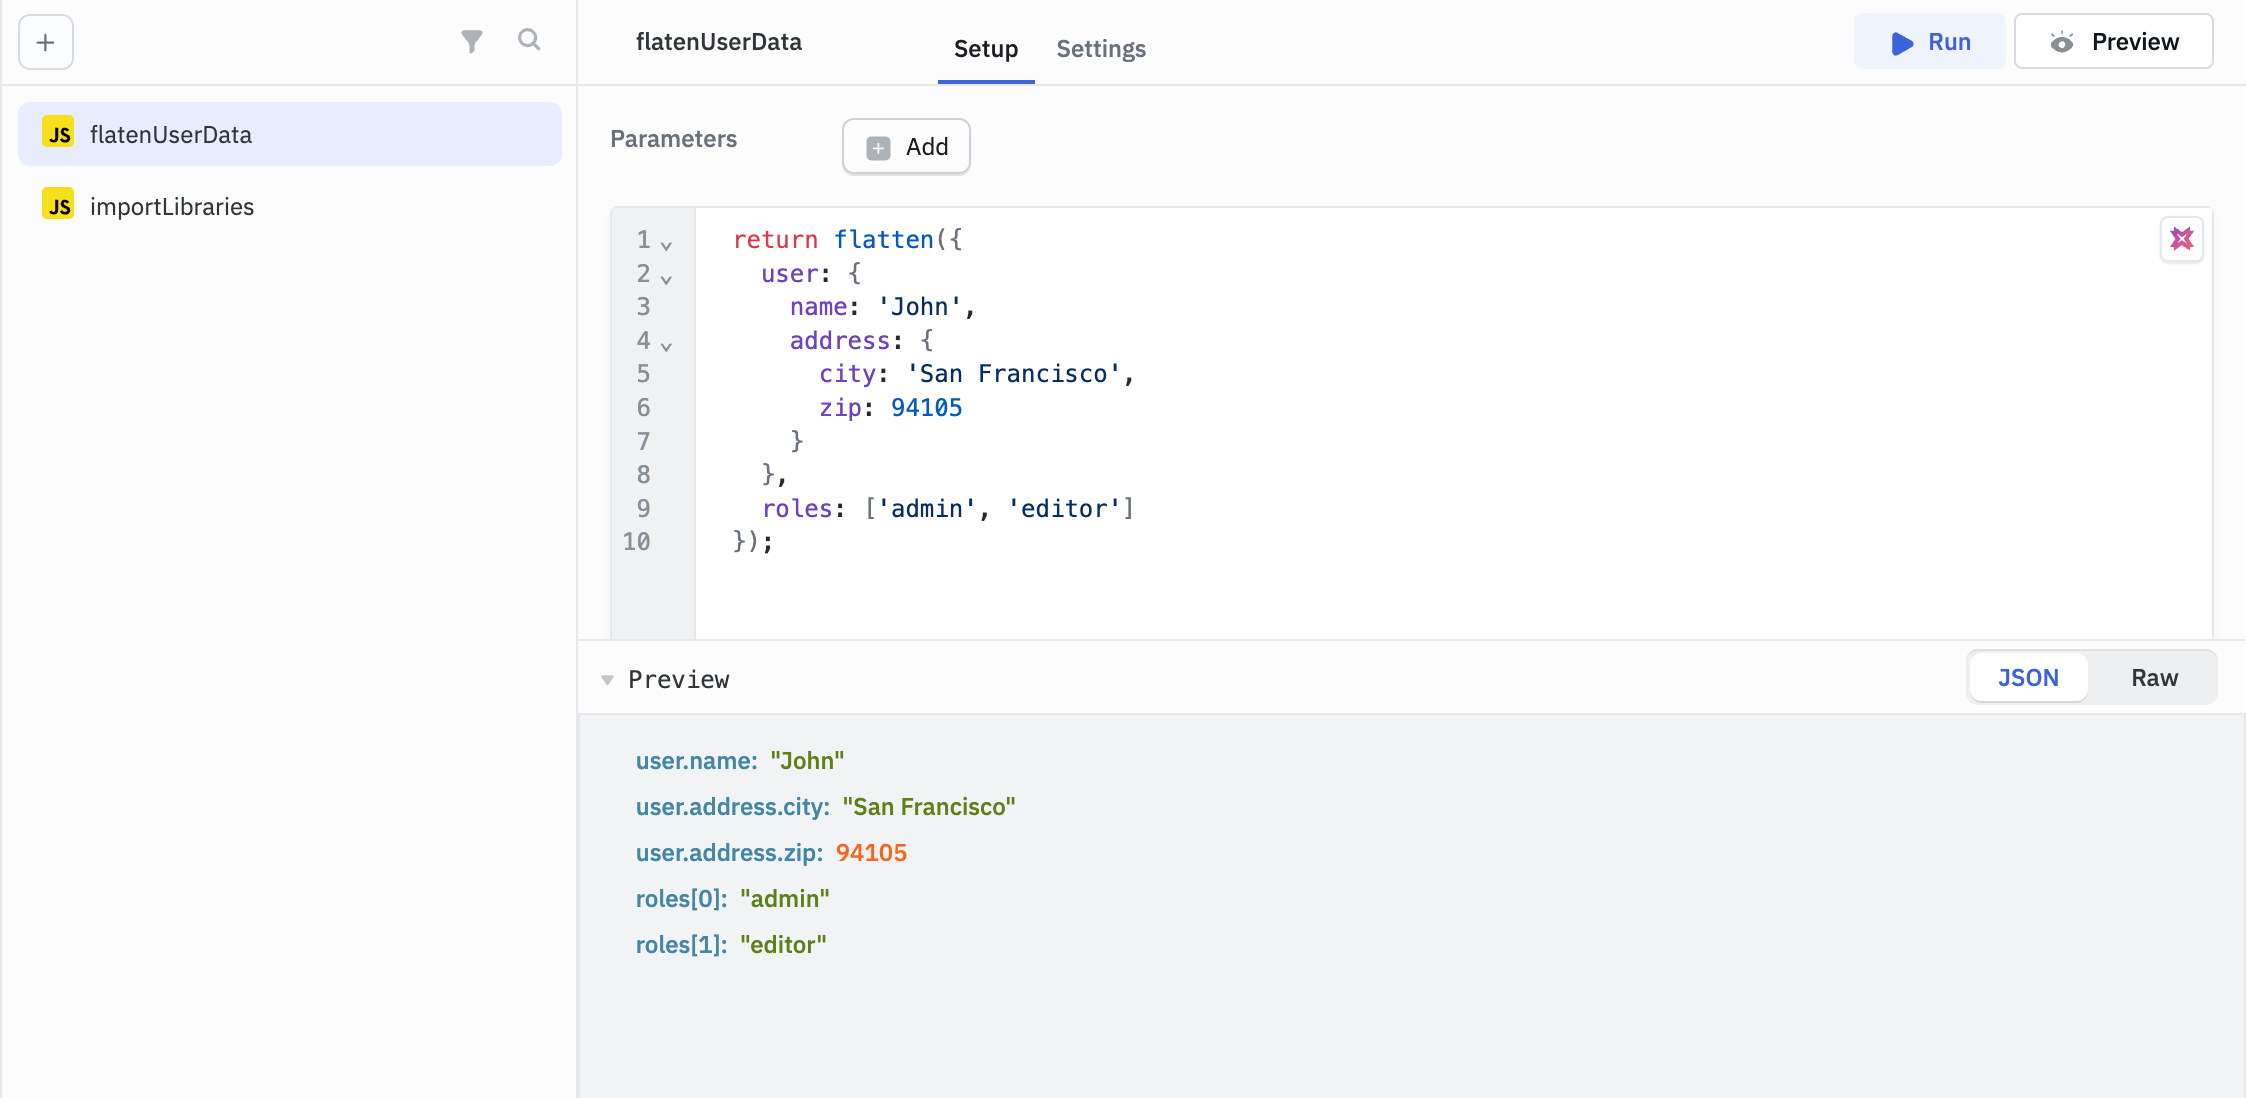Open the Setup tab
This screenshot has height=1098, width=2246.
[x=985, y=49]
